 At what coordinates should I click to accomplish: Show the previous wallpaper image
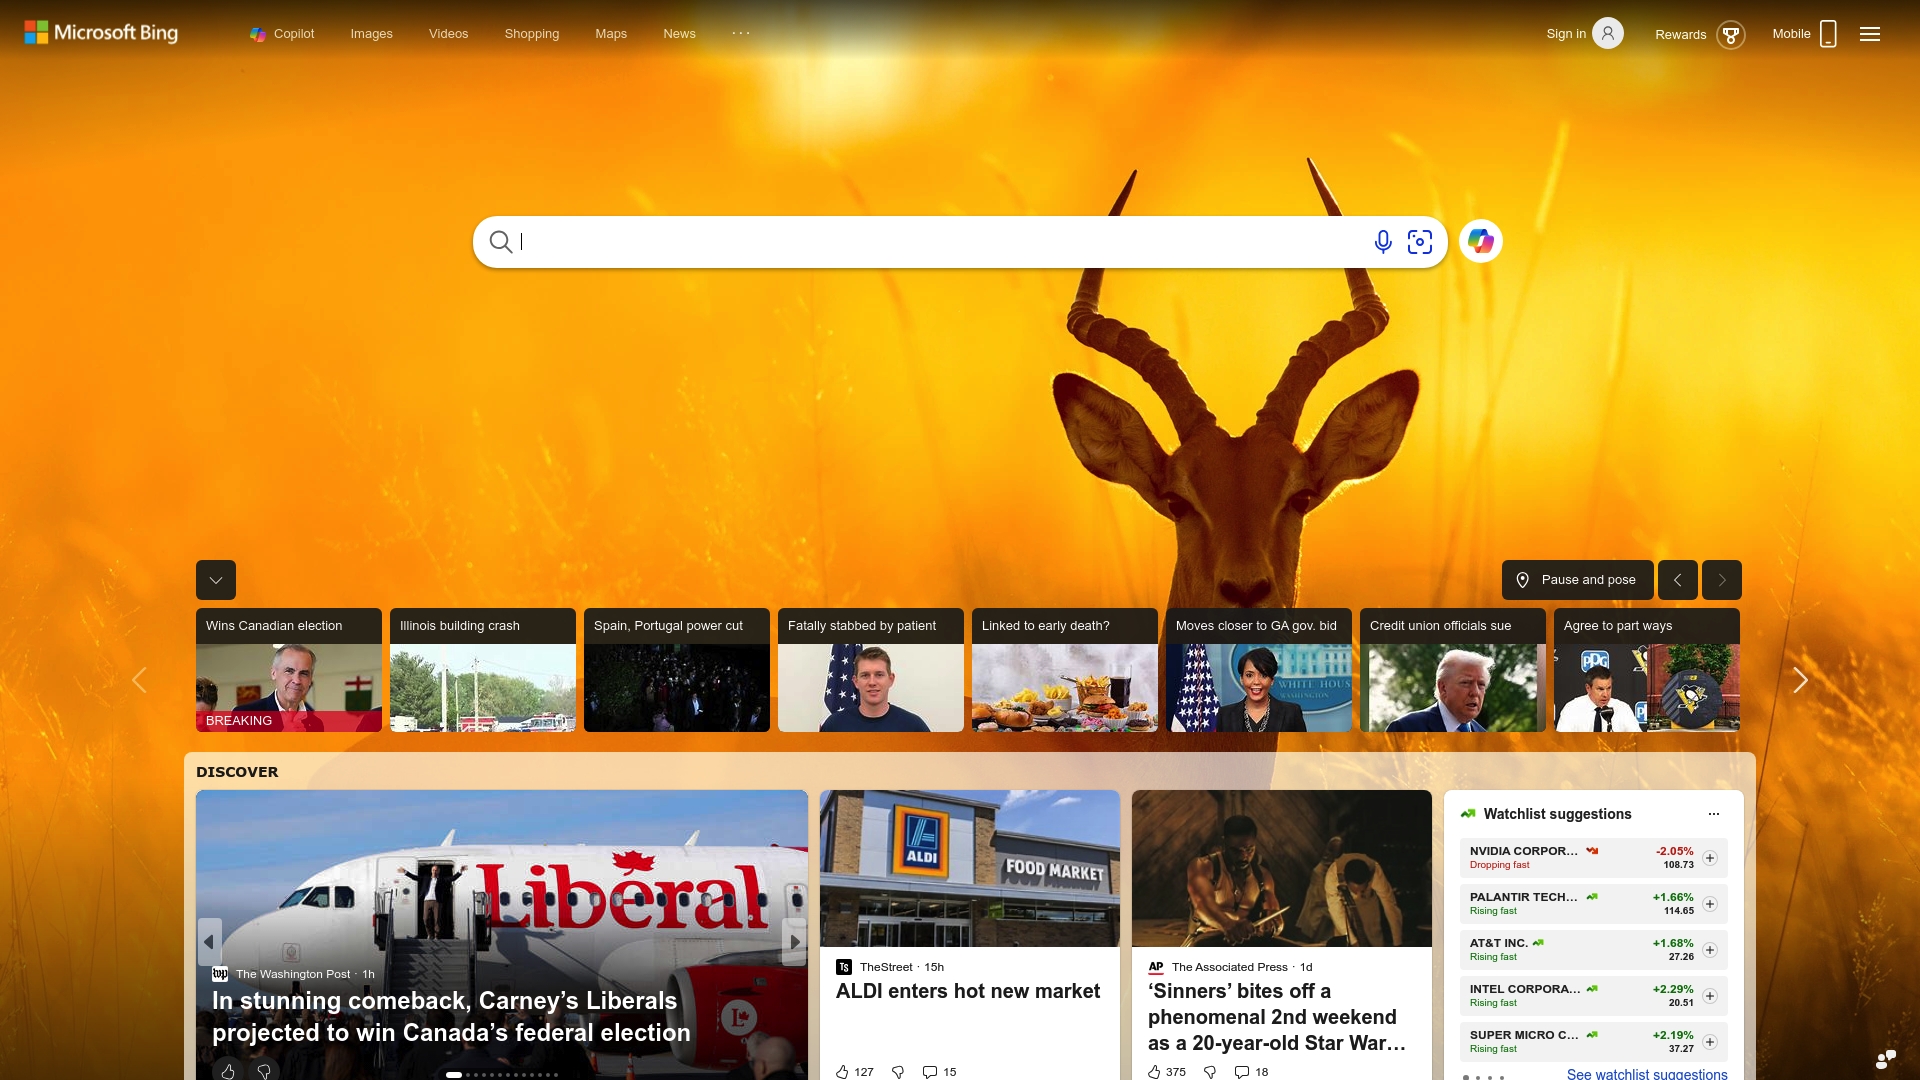click(x=1677, y=580)
